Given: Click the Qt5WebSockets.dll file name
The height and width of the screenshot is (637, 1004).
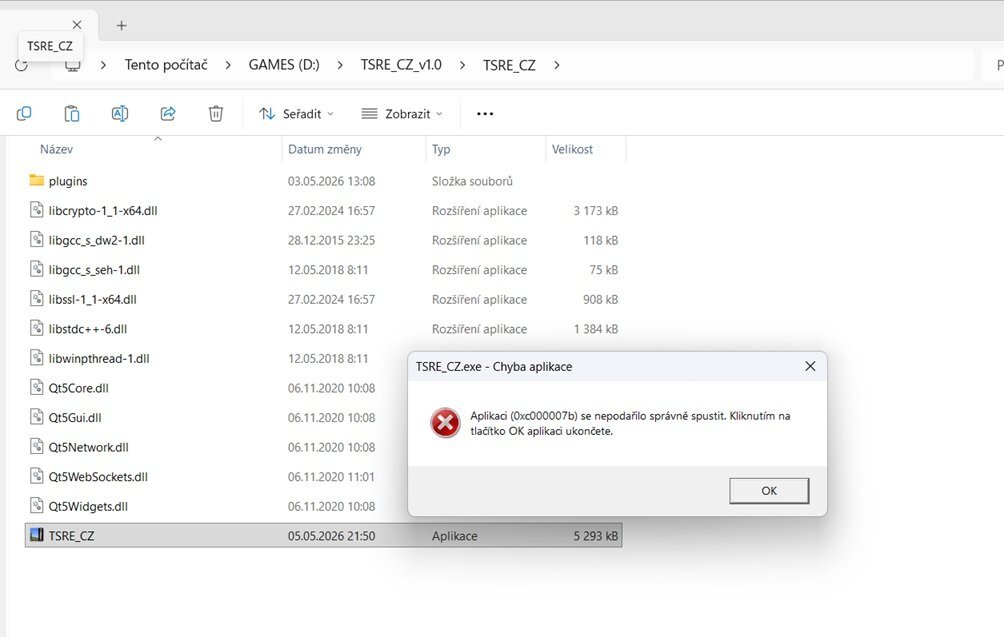Looking at the screenshot, I should coord(98,477).
